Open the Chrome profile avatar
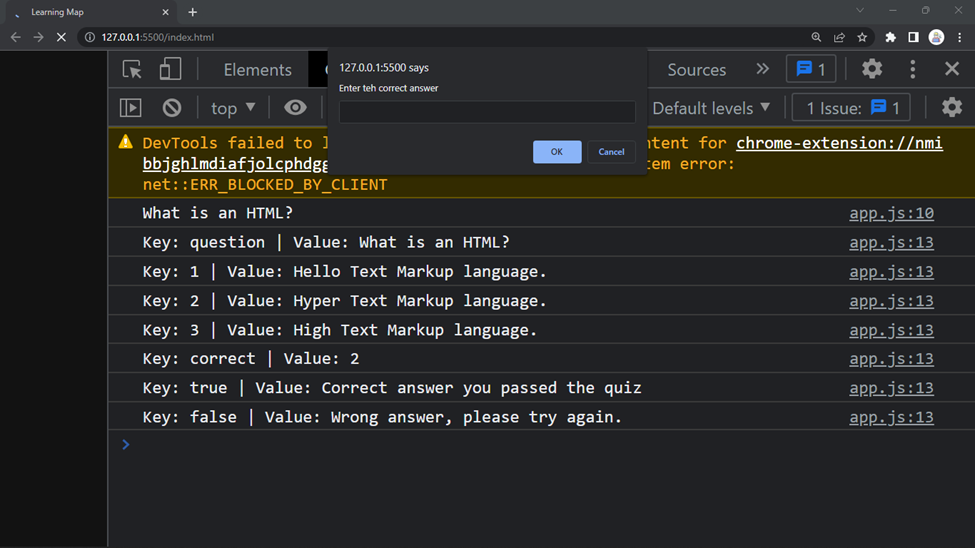 point(936,37)
